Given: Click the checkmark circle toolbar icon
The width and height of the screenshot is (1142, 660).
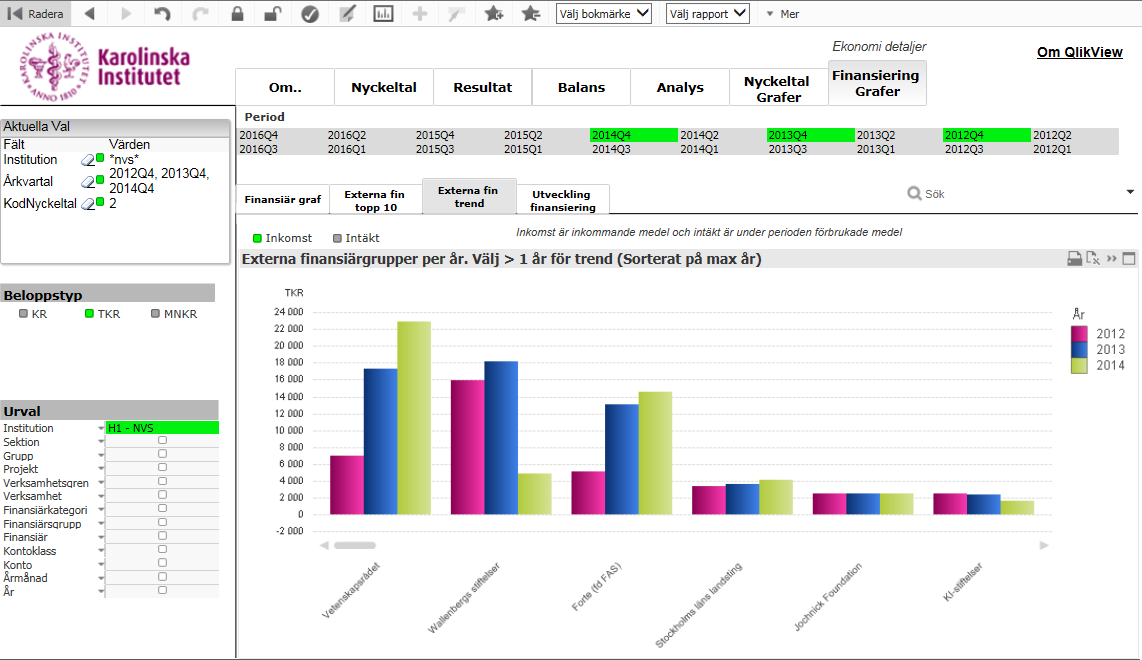Looking at the screenshot, I should pyautogui.click(x=310, y=14).
